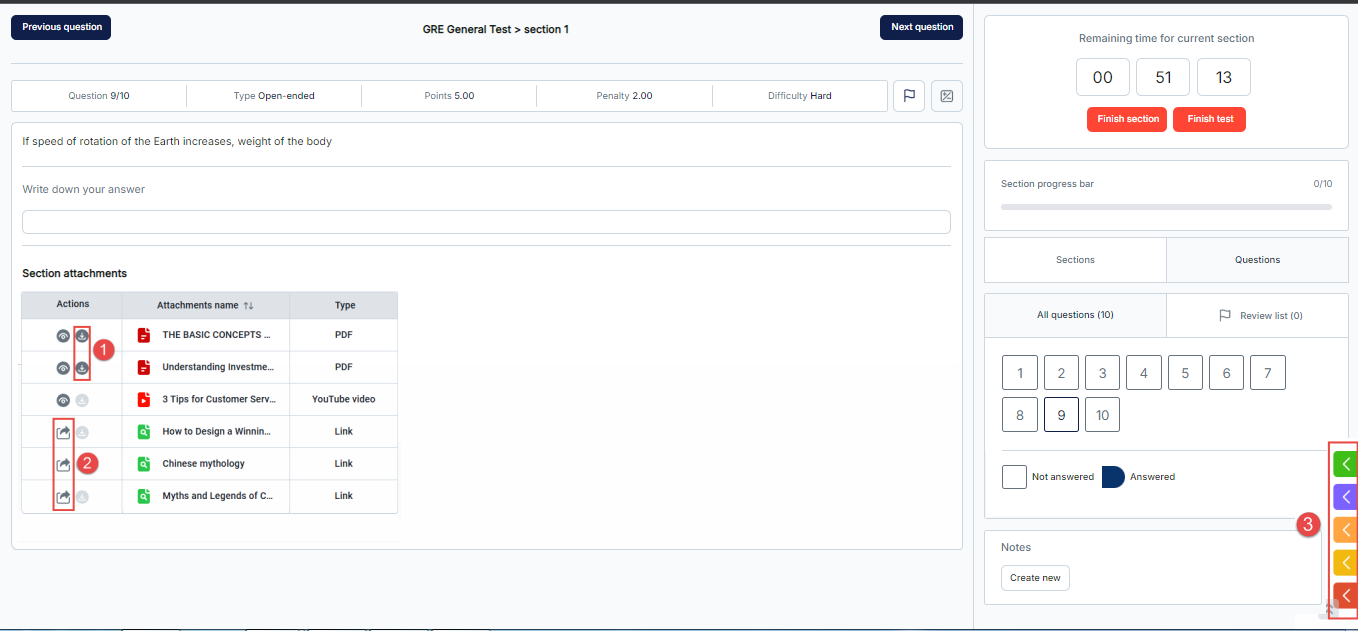Click the image icon beside flag button
Viewport: 1358px width, 631px height.
point(946,96)
